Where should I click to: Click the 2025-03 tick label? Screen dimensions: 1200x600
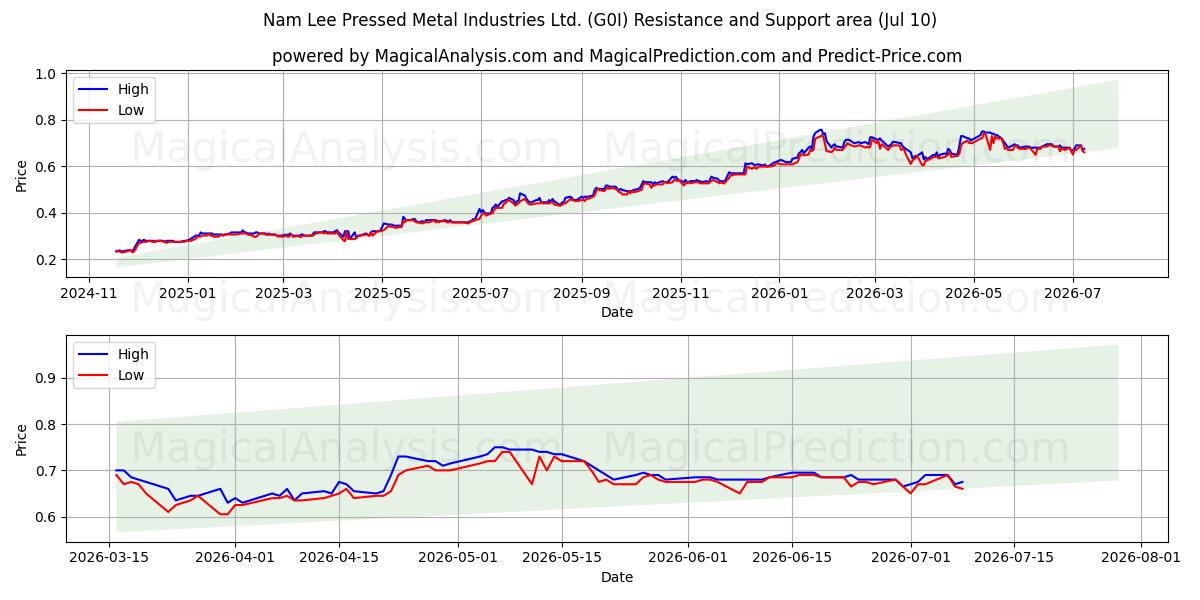tap(283, 293)
